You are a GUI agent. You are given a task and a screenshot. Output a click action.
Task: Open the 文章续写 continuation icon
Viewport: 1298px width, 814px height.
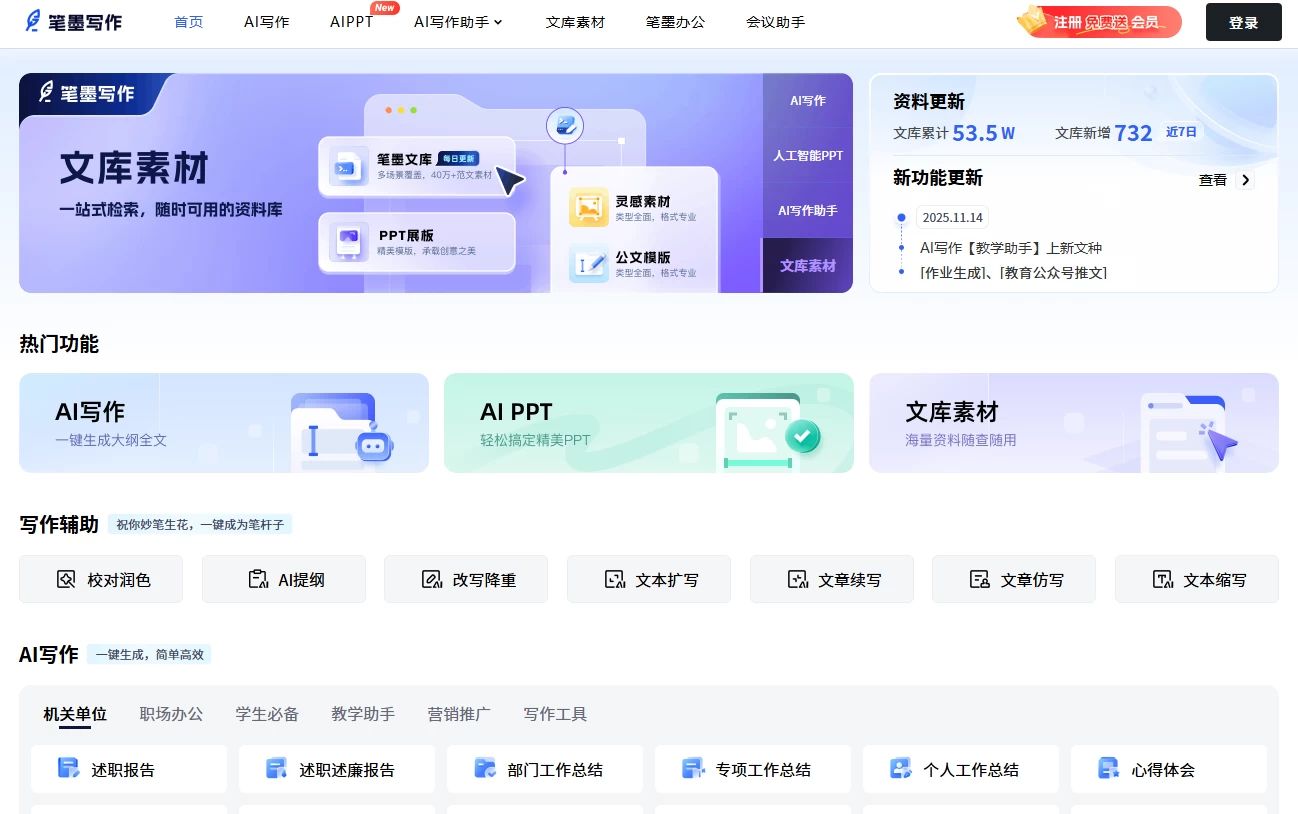pos(797,579)
